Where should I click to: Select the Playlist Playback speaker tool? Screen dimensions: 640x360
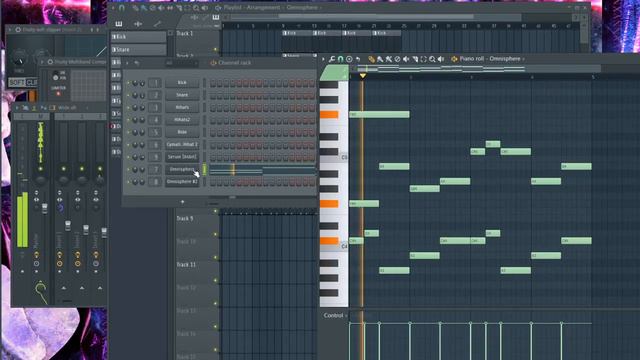click(x=205, y=8)
